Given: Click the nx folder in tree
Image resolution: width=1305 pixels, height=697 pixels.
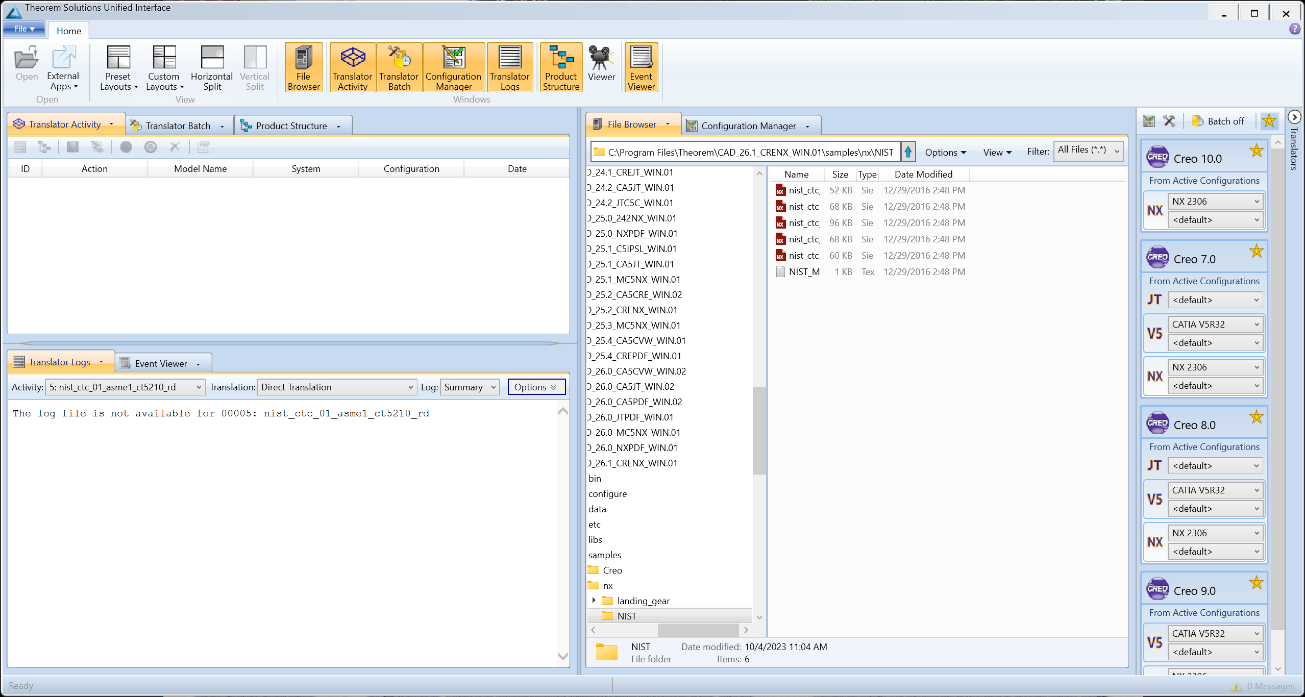Looking at the screenshot, I should [x=608, y=585].
